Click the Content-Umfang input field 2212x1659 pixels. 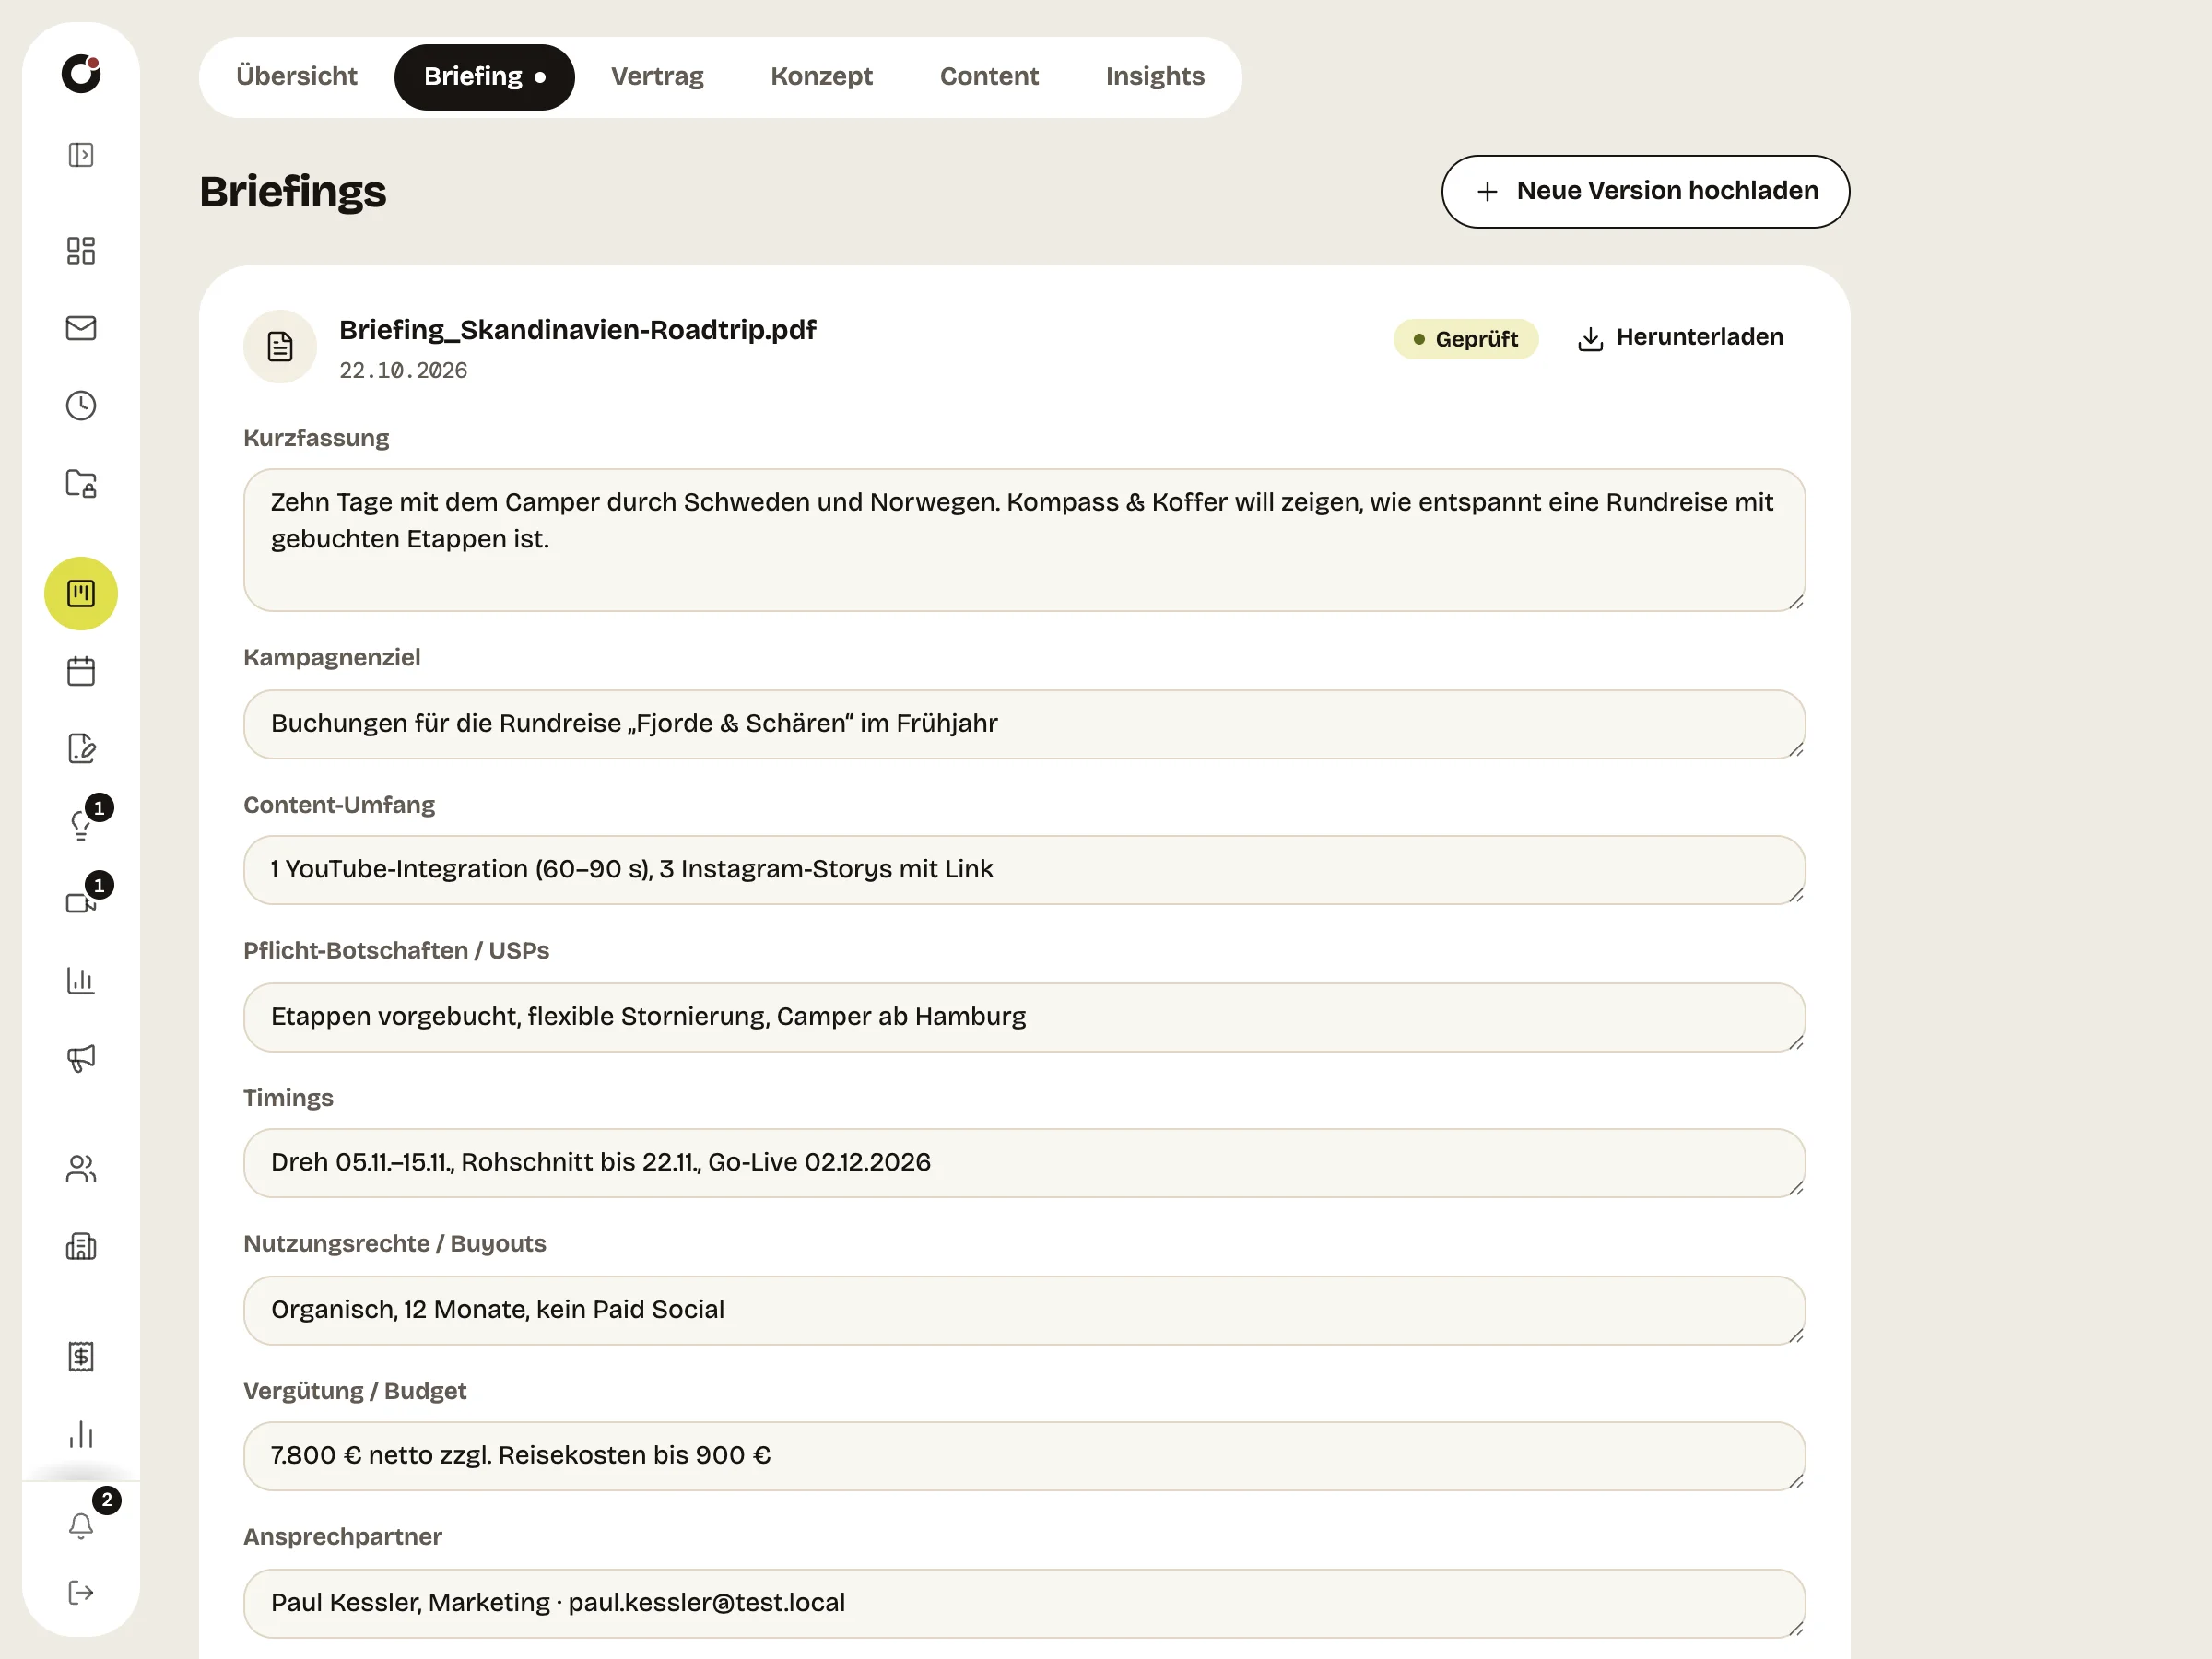click(1024, 870)
